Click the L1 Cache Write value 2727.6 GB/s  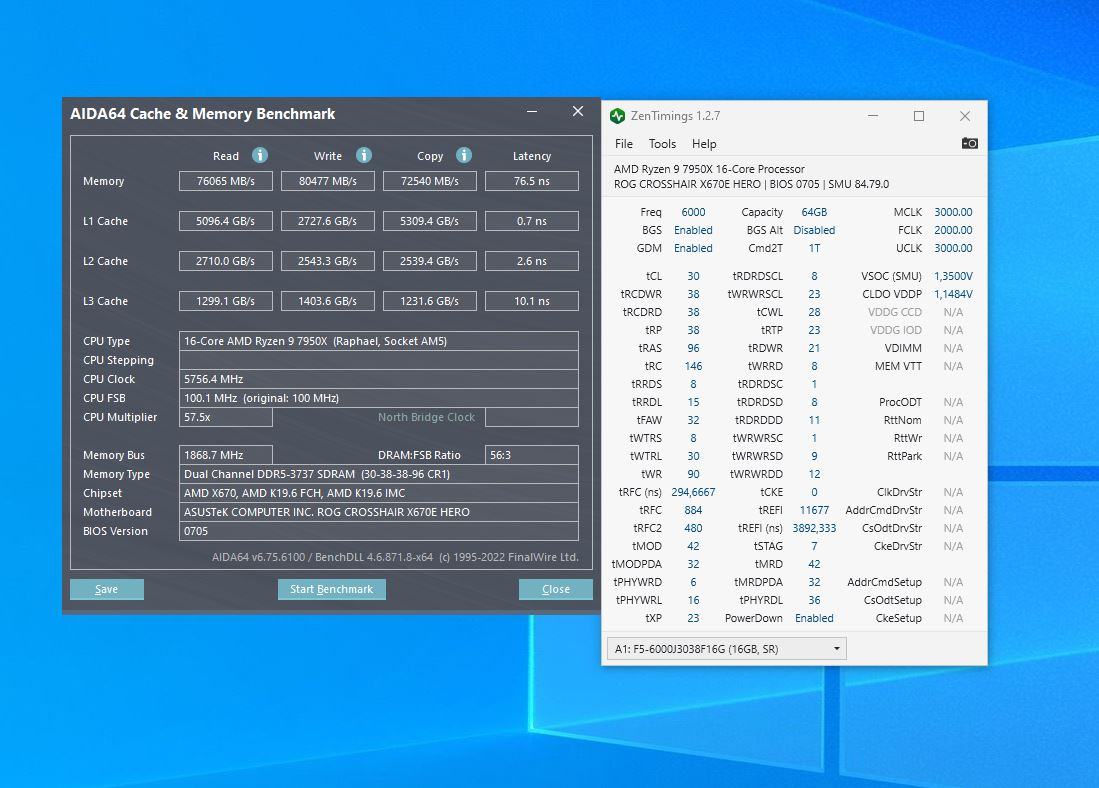[x=327, y=221]
